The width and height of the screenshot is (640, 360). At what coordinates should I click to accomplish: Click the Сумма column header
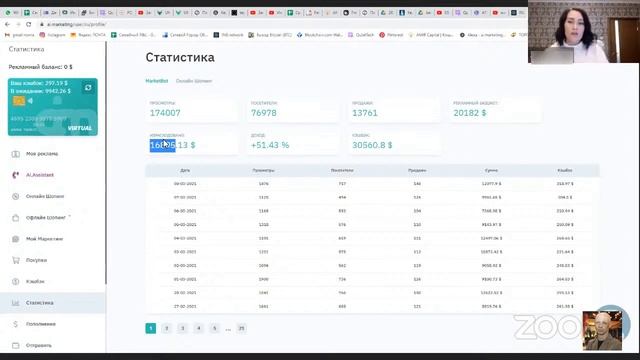pyautogui.click(x=491, y=170)
